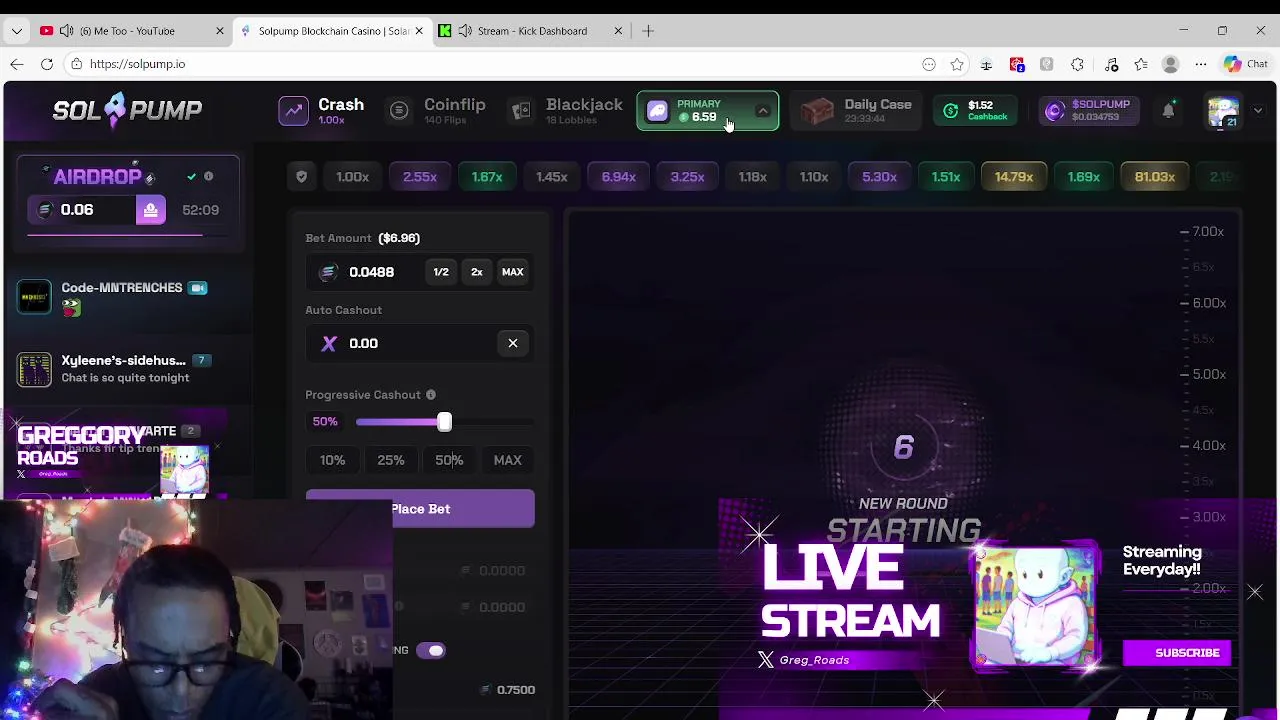This screenshot has height=720, width=1280.
Task: Select the Solpump Blockchain Casino browser tab
Action: 333,31
